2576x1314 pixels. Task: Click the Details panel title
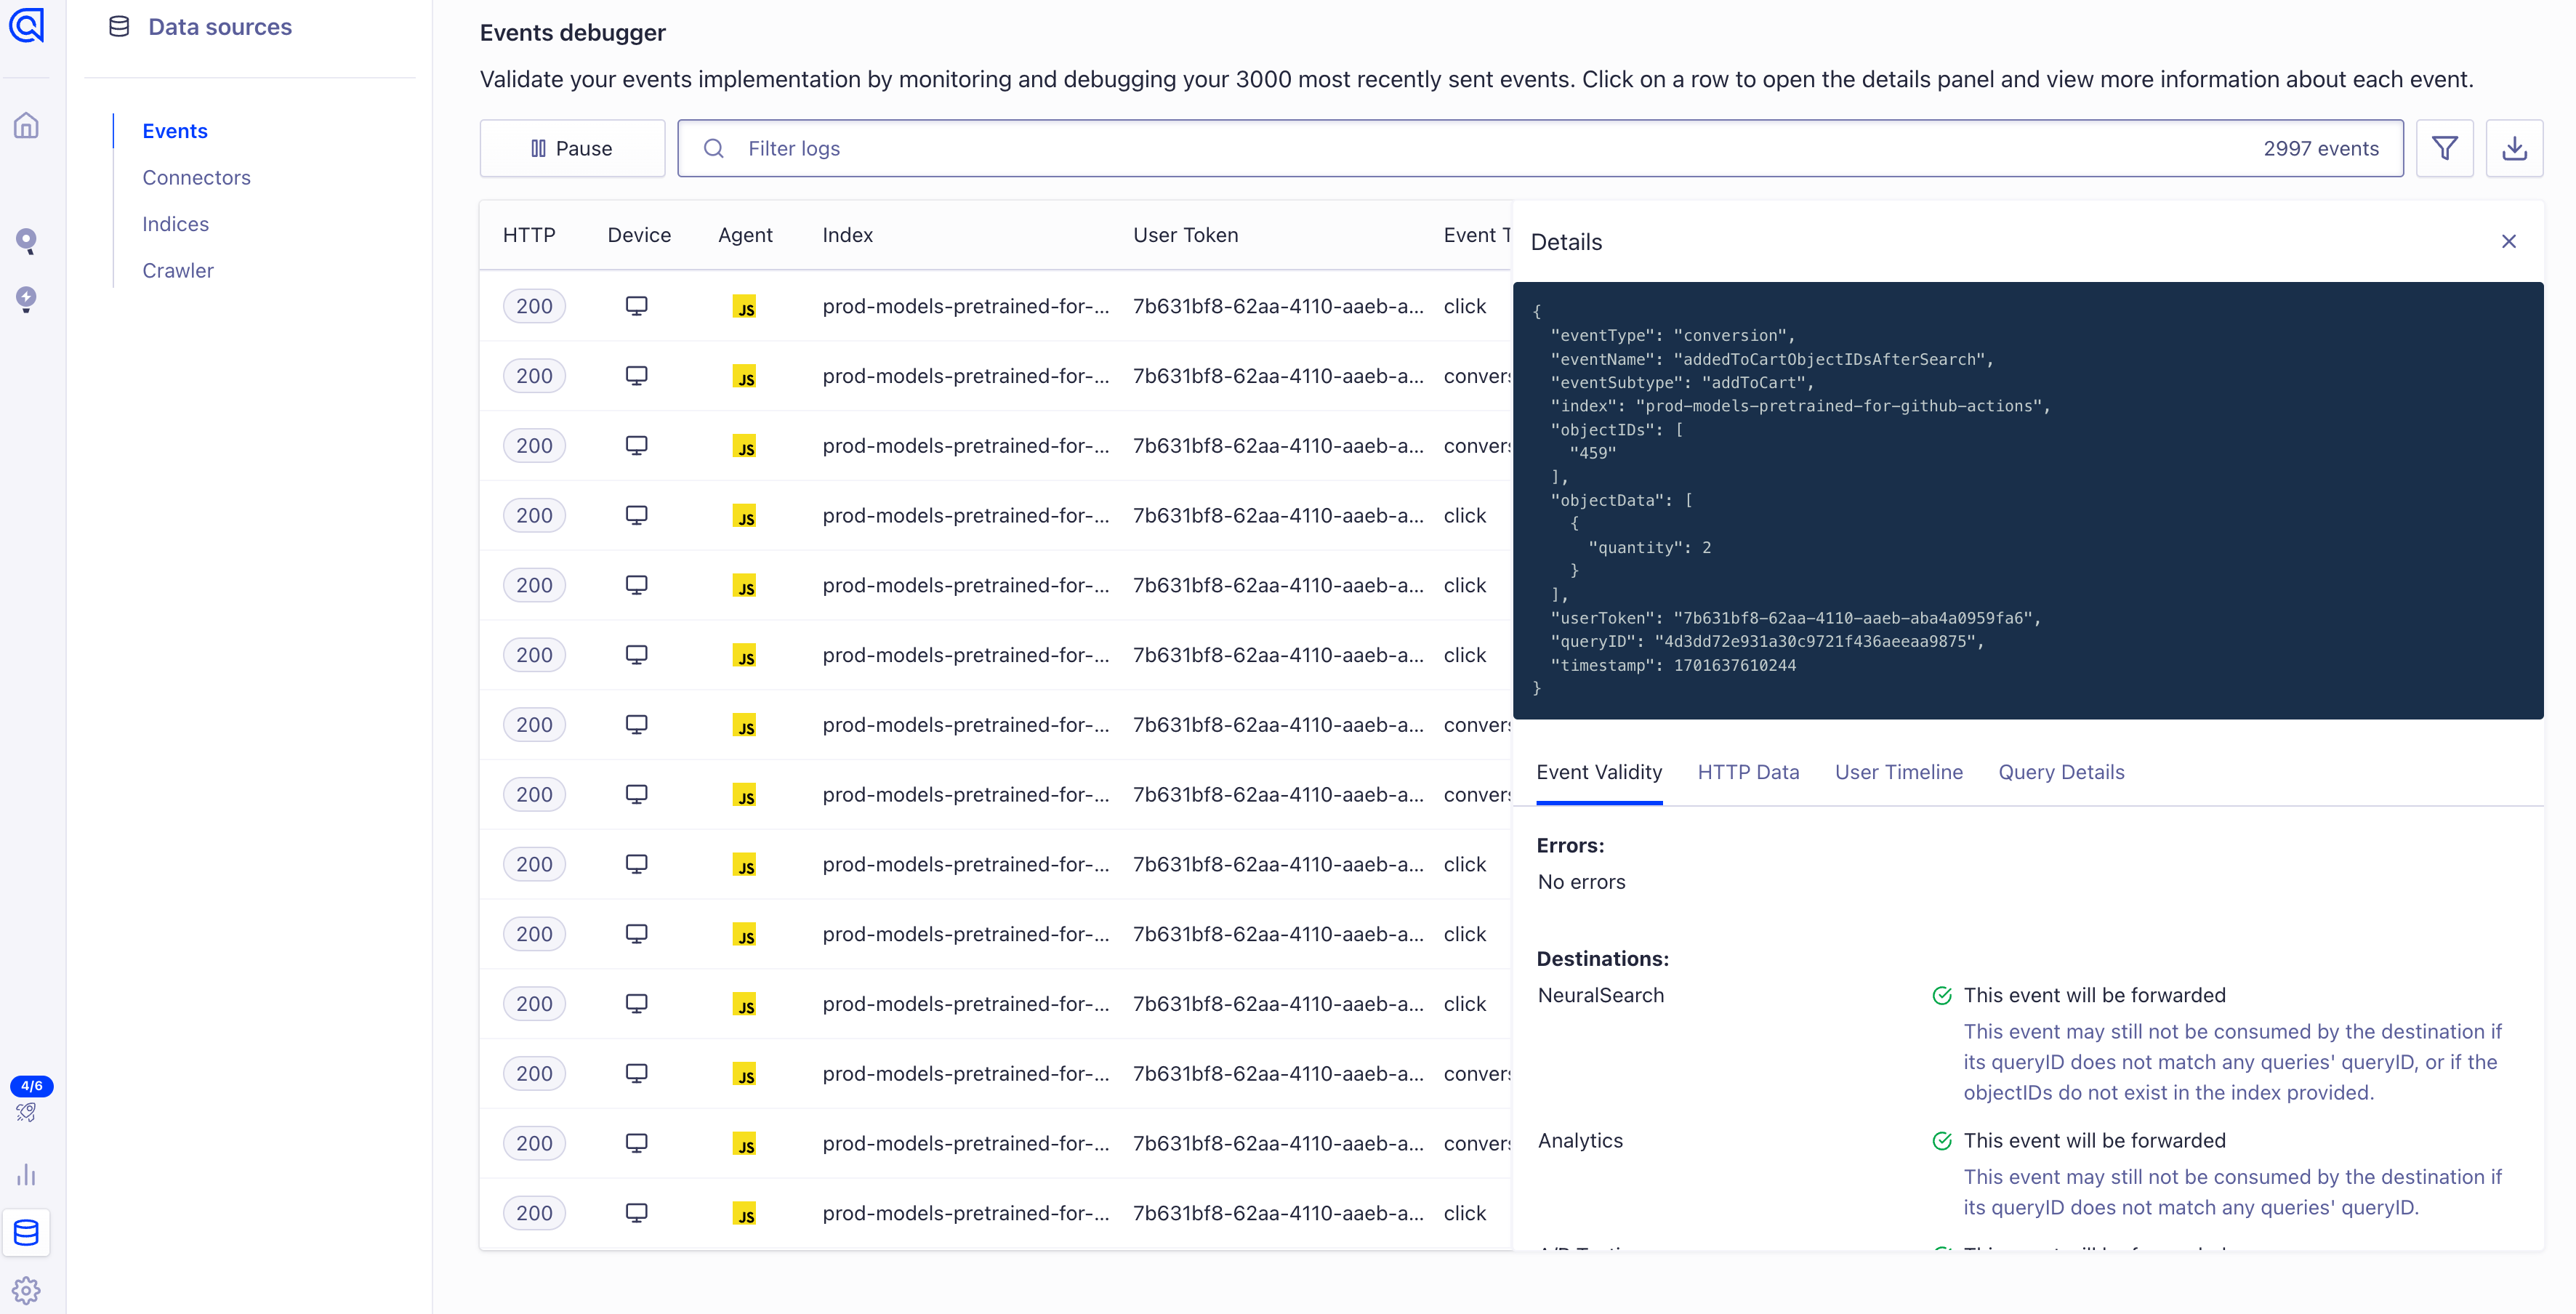(1566, 242)
